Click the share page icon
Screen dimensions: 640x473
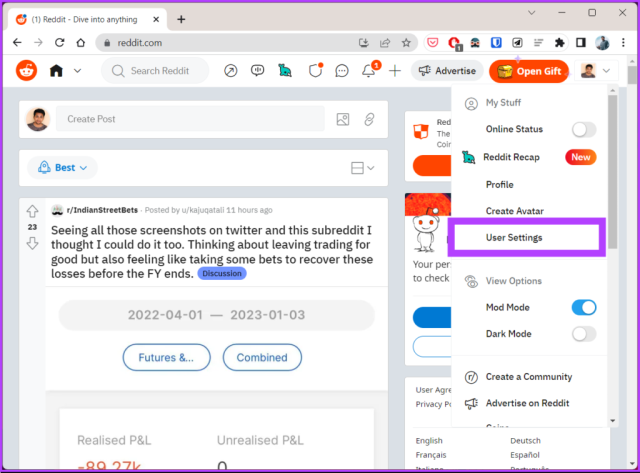pos(384,42)
